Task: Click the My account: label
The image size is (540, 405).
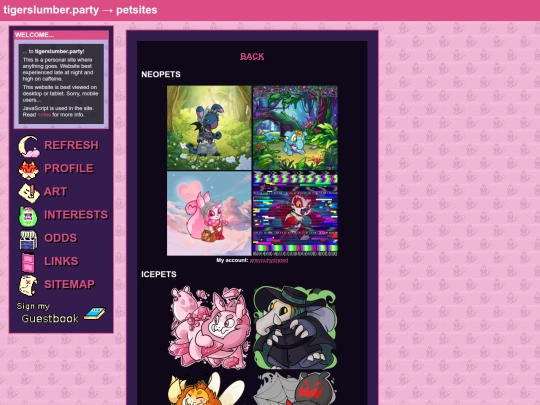Action: [232, 260]
